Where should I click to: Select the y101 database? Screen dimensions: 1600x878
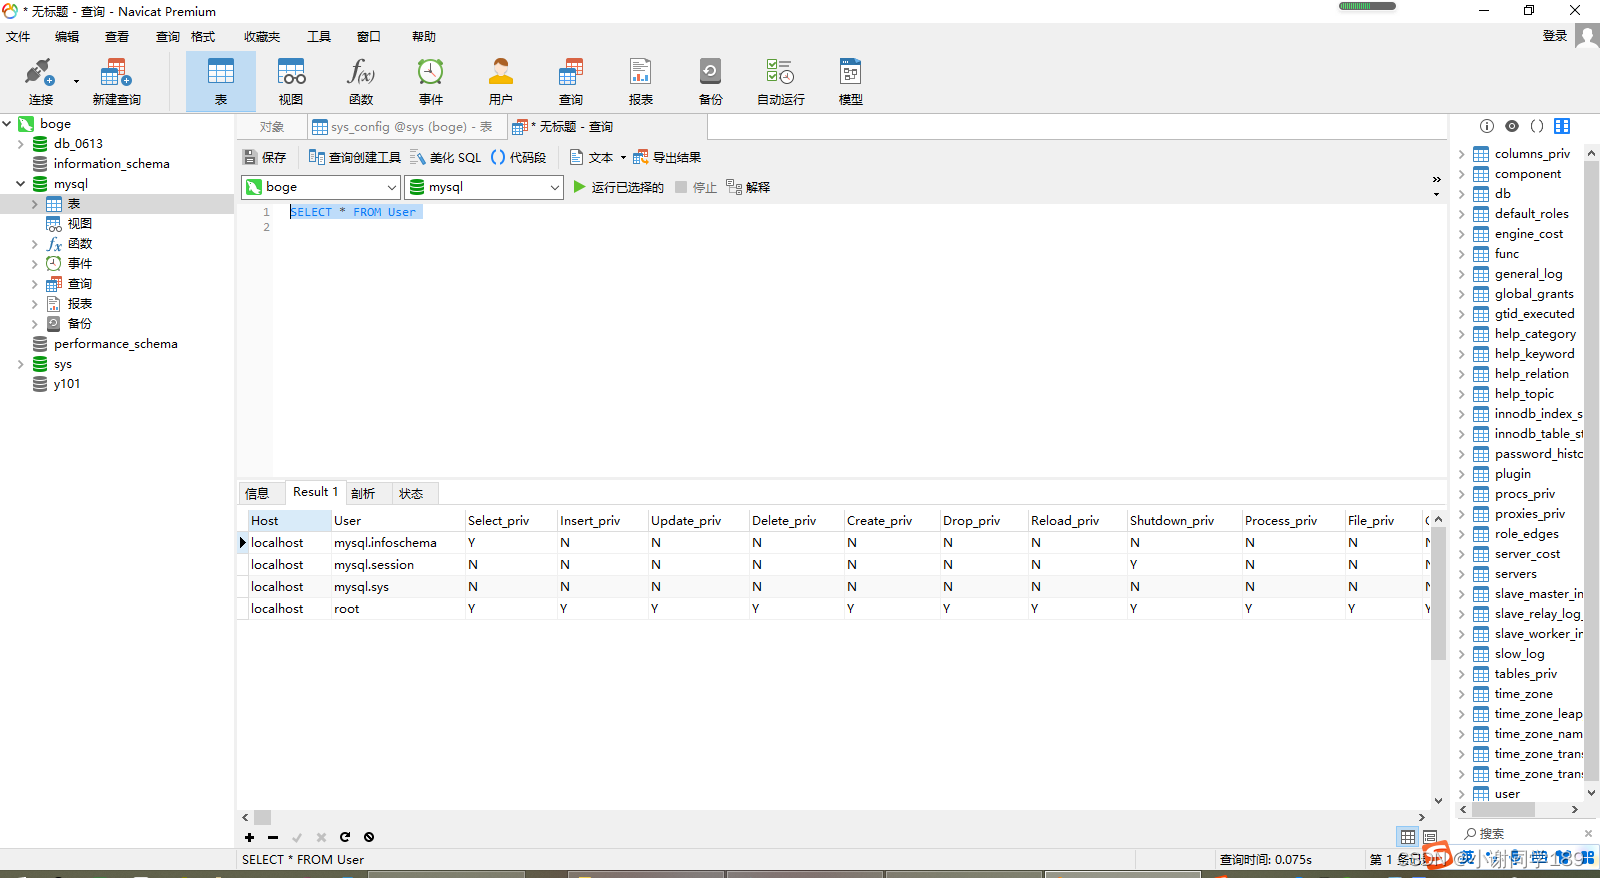pyautogui.click(x=66, y=384)
